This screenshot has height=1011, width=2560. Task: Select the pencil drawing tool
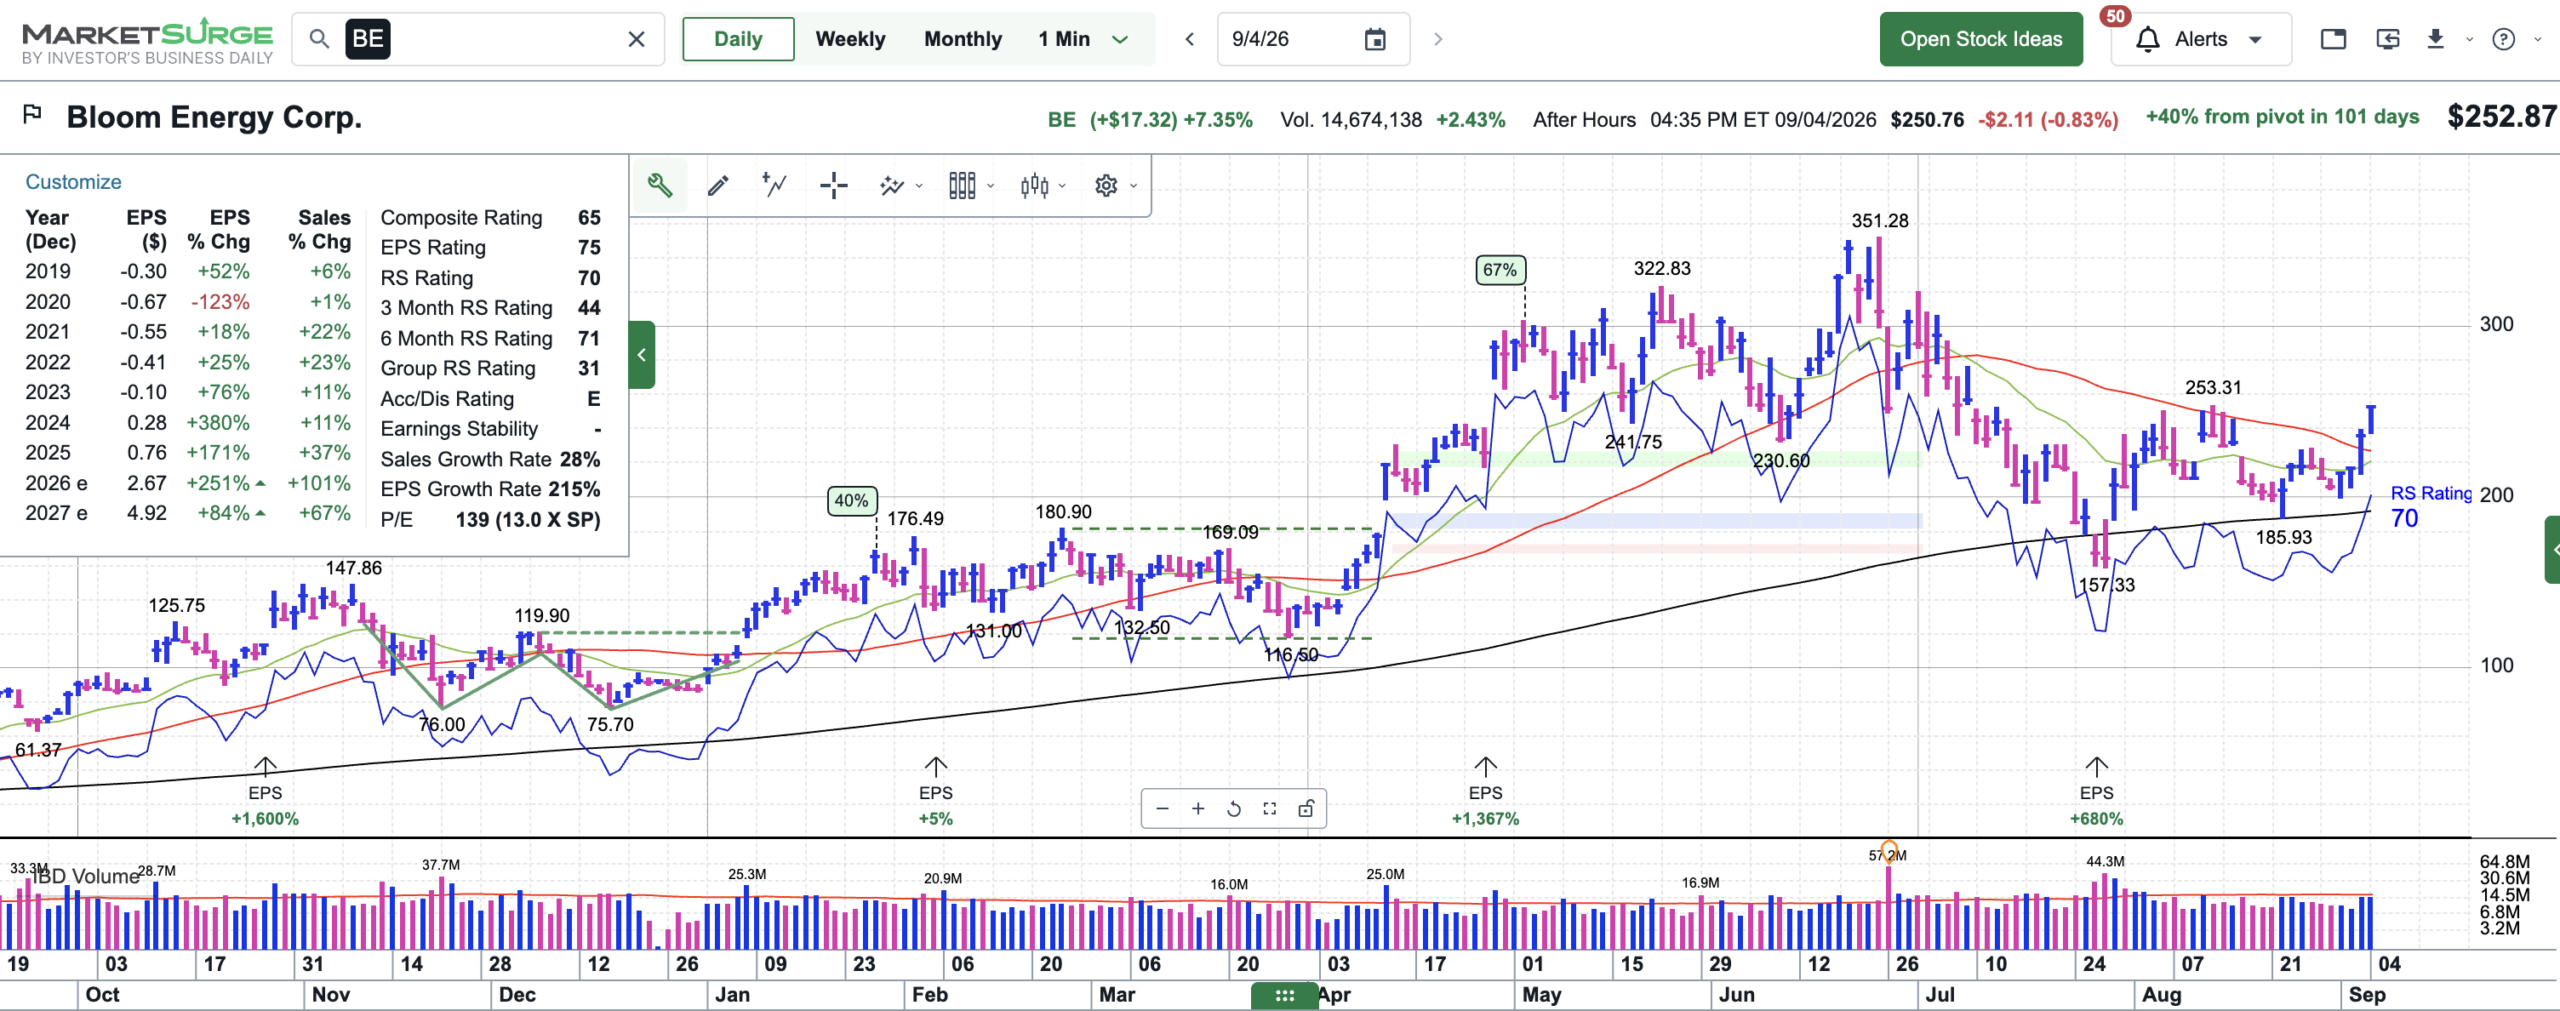[x=718, y=185]
